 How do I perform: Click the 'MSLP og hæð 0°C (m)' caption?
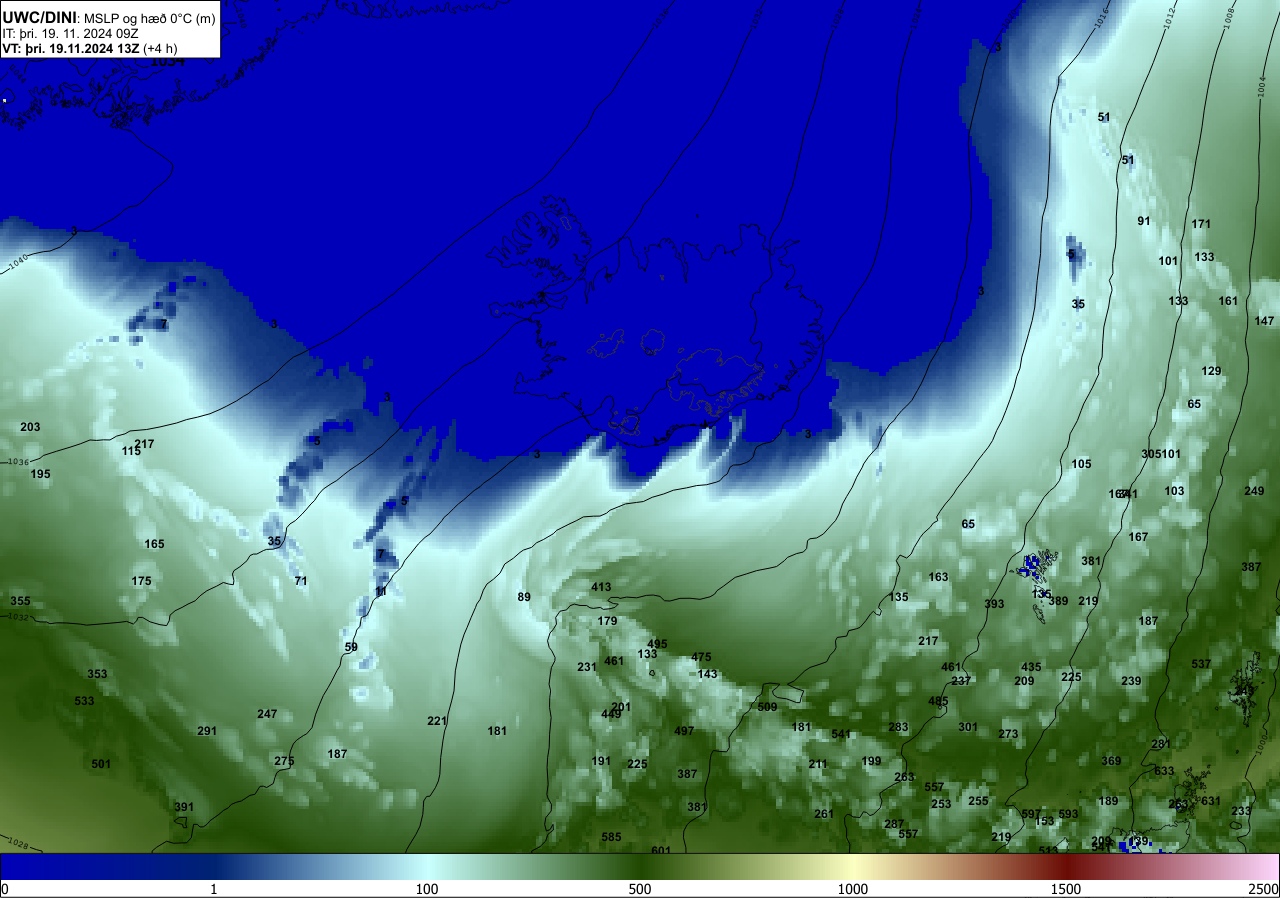tap(149, 18)
